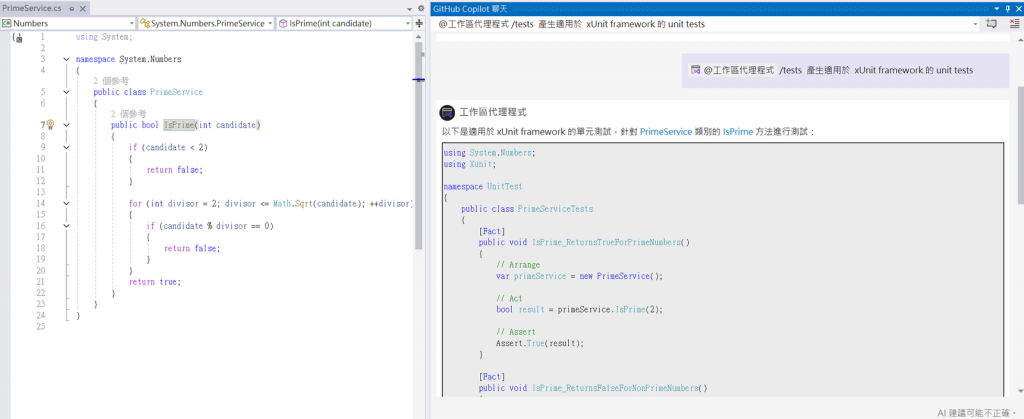1024x419 pixels.
Task: Click first [Fact] attribute in generated code
Action: click(492, 231)
